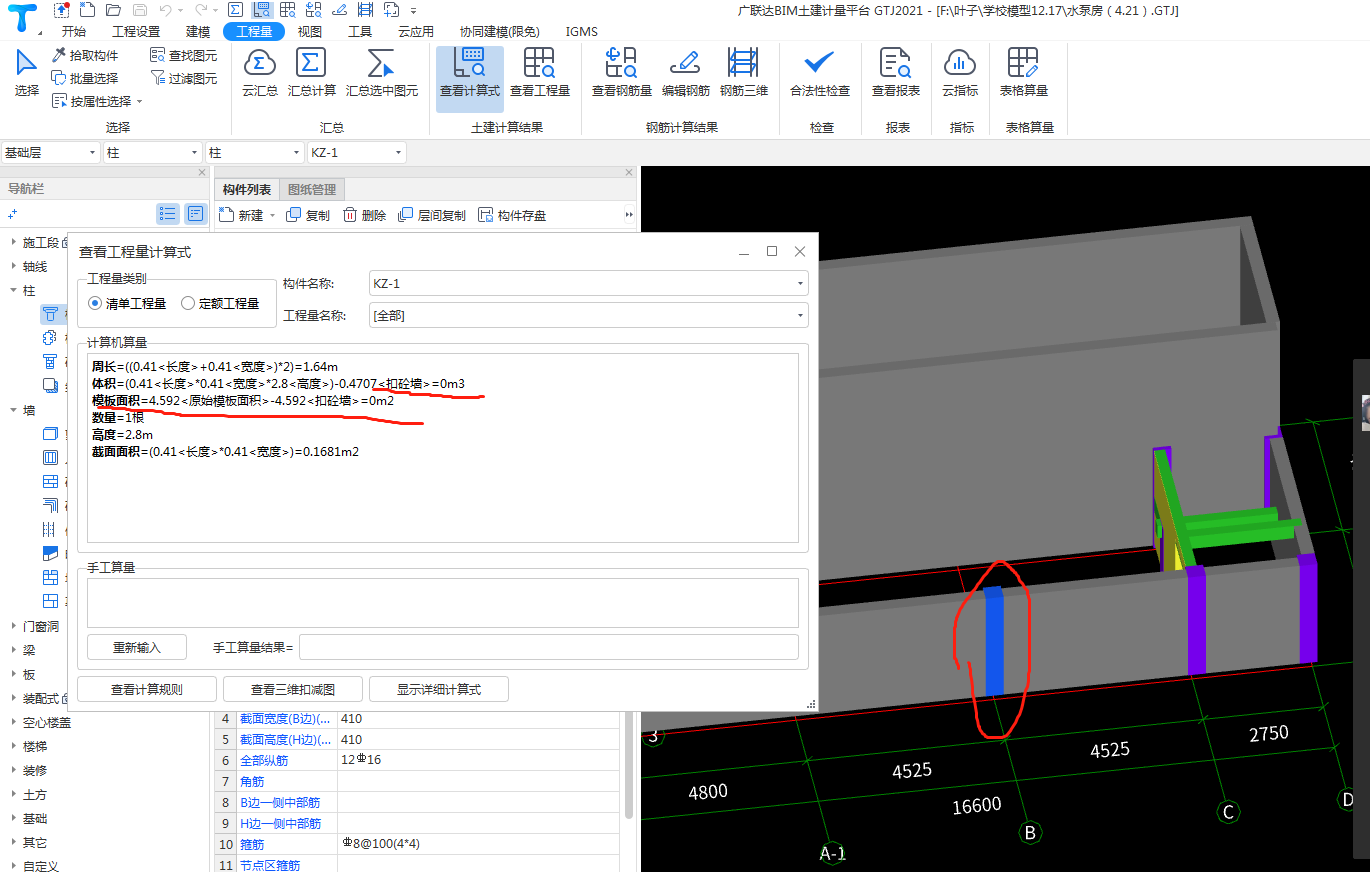Open 云应用 ribbon tab

pos(416,32)
